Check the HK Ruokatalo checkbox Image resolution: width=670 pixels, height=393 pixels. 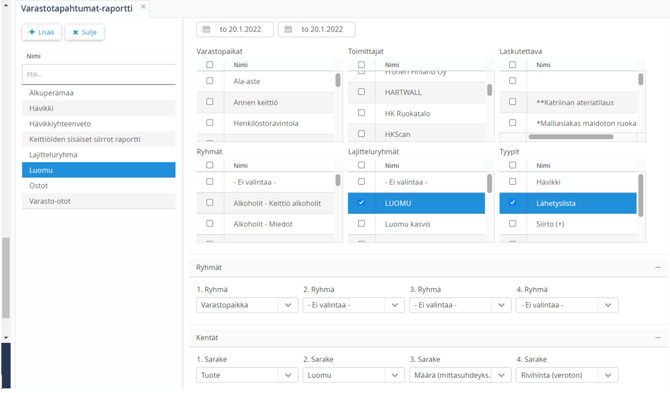[361, 112]
